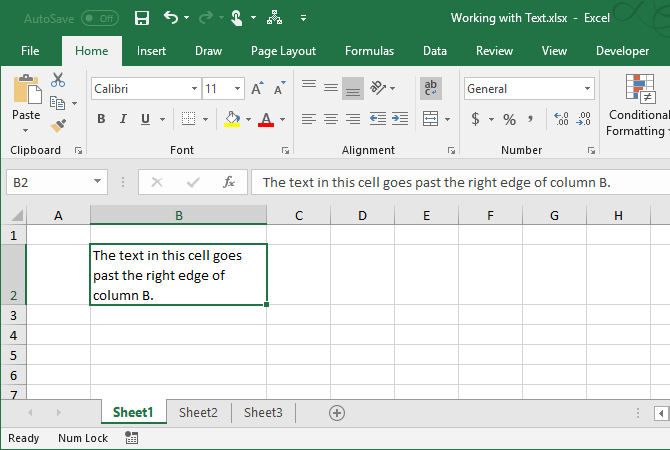Open the General number format dropdown
This screenshot has height=450, width=670.
click(587, 89)
